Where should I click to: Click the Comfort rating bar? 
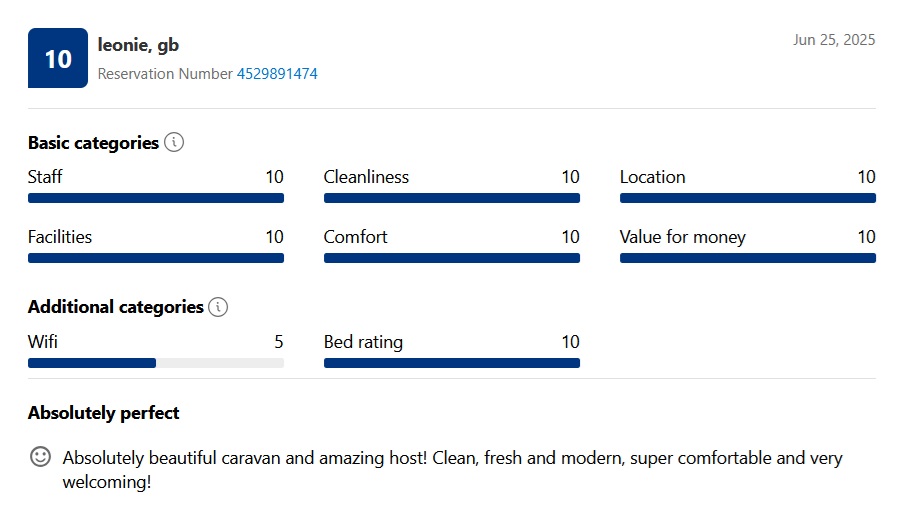[452, 258]
